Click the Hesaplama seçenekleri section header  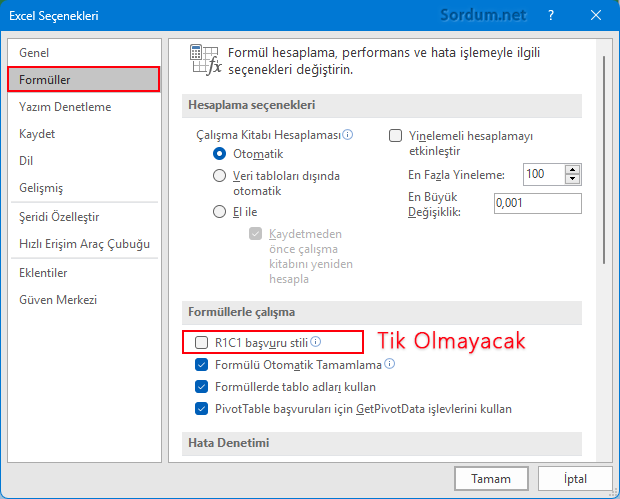tap(382, 105)
